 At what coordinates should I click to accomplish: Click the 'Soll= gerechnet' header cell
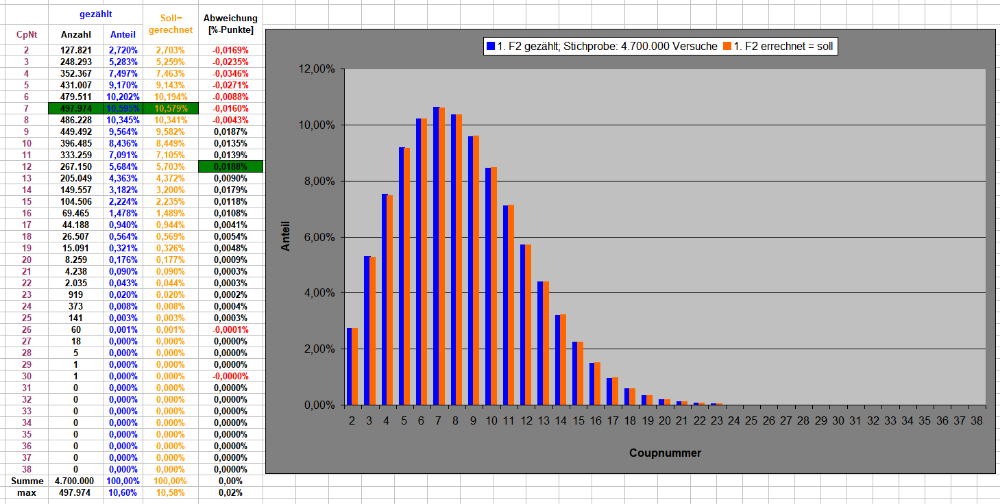click(172, 24)
